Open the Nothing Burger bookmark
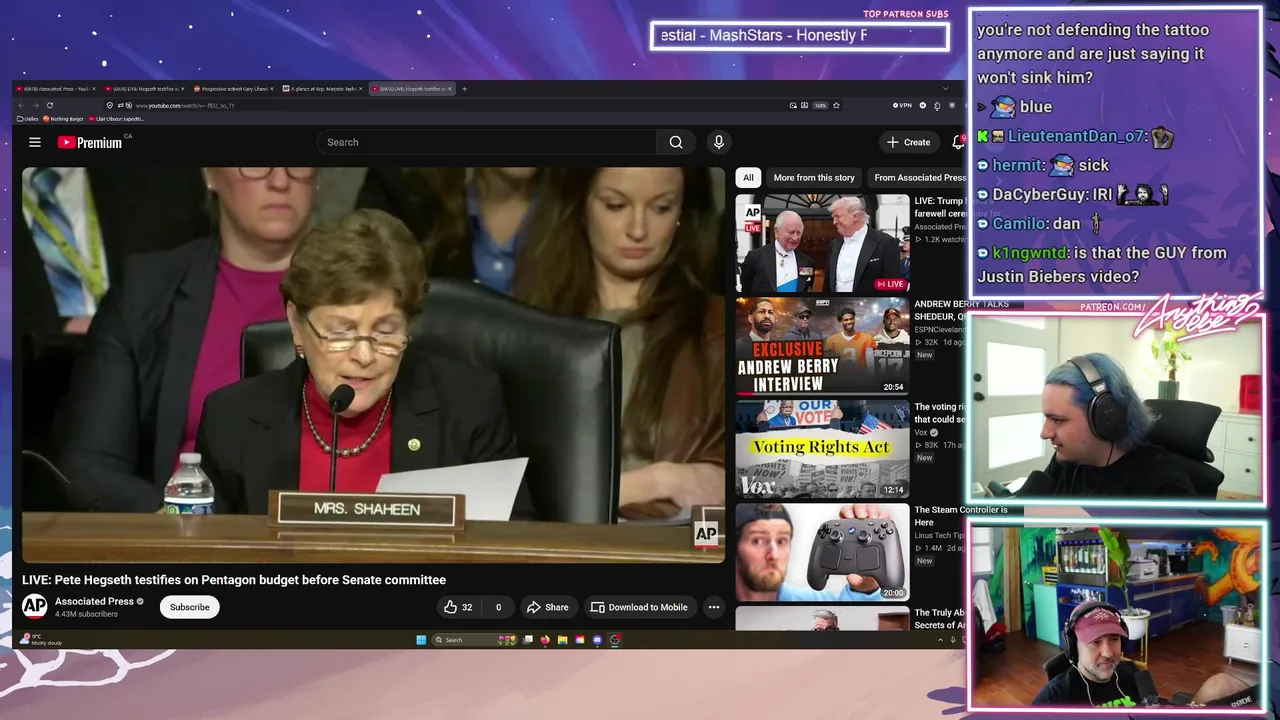Viewport: 1280px width, 720px height. [x=63, y=119]
